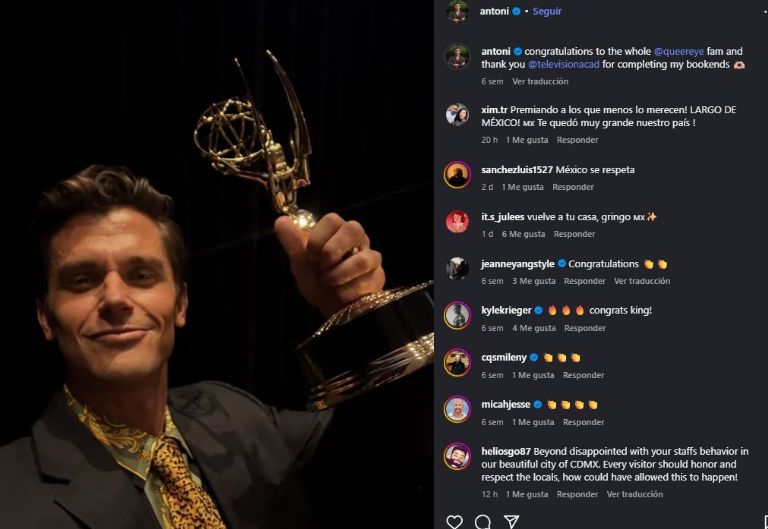Open the comment bubble icon
Screen dimensions: 768x529
pyautogui.click(x=483, y=521)
